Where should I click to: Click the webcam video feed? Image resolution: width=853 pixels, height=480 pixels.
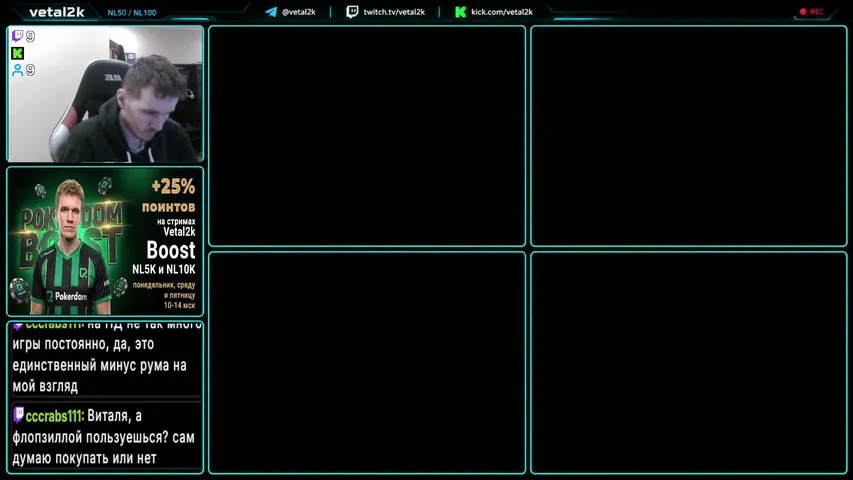105,94
